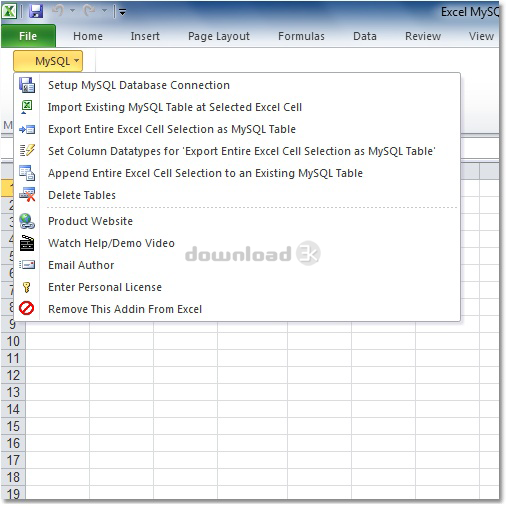This screenshot has width=506, height=506.
Task: Click the Watch Help/Demo Video clapperboard icon
Action: (x=27, y=243)
